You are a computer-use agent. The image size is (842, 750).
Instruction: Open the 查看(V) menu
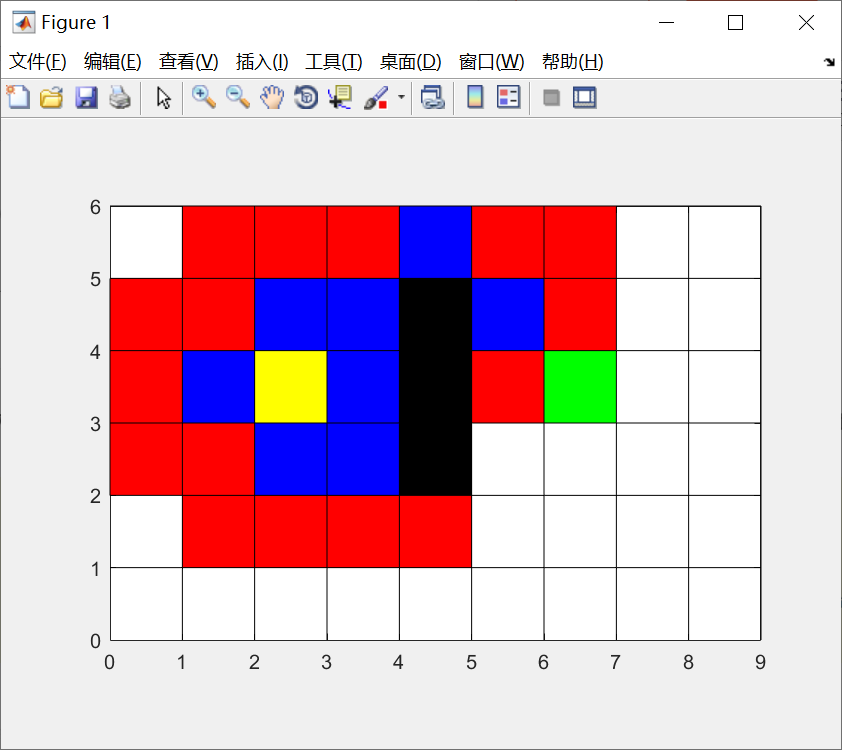[x=188, y=62]
